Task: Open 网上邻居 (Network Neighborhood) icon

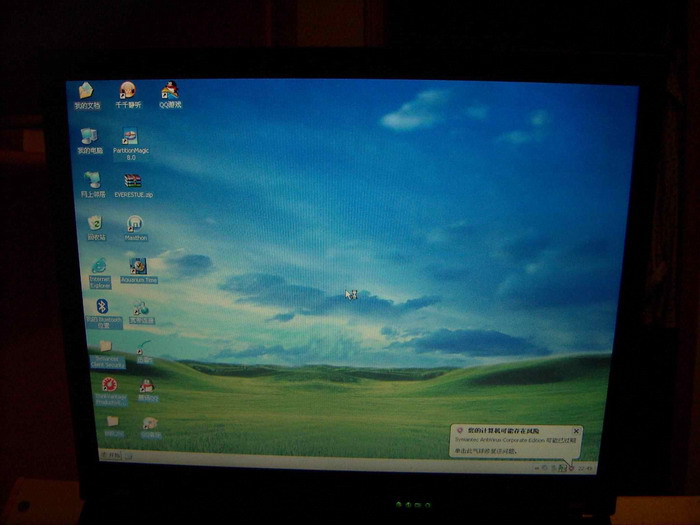Action: [93, 181]
